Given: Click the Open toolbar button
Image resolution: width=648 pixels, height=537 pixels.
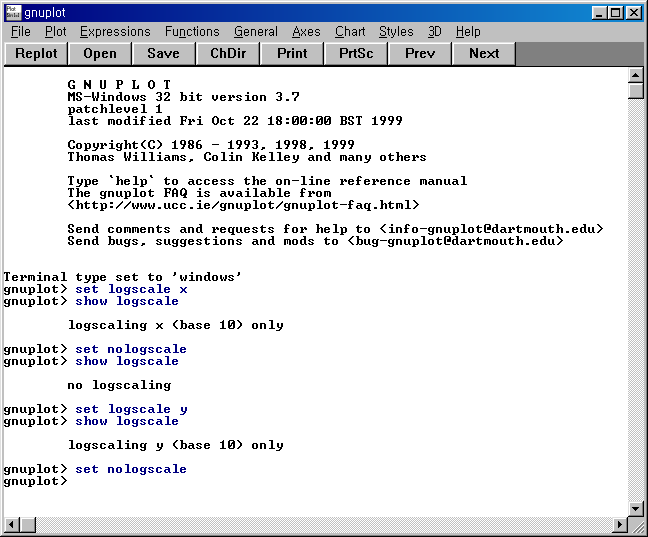Looking at the screenshot, I should 100,54.
